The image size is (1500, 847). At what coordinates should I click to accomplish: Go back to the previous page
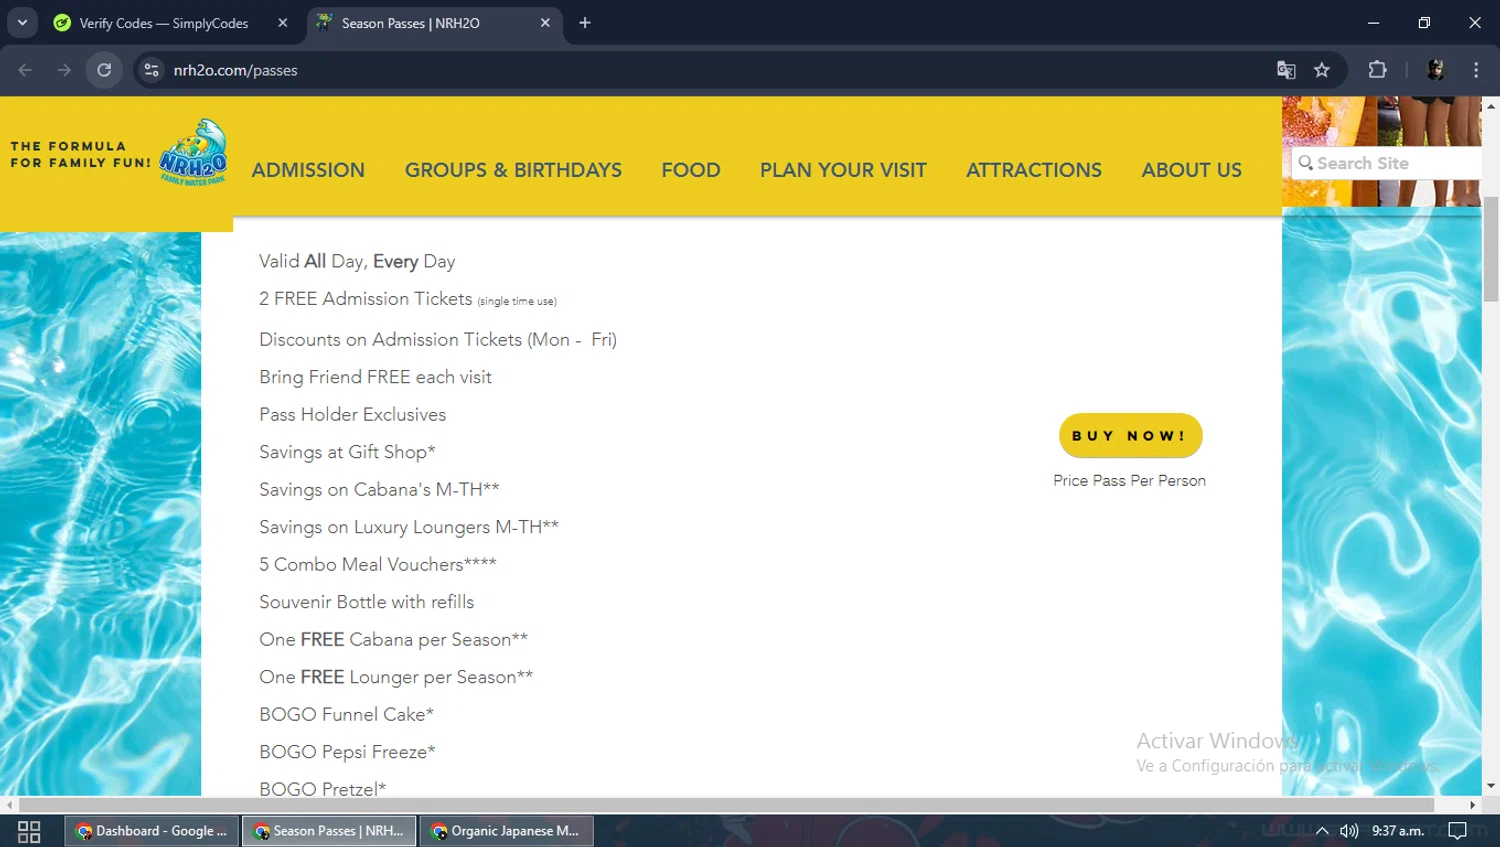(x=25, y=70)
